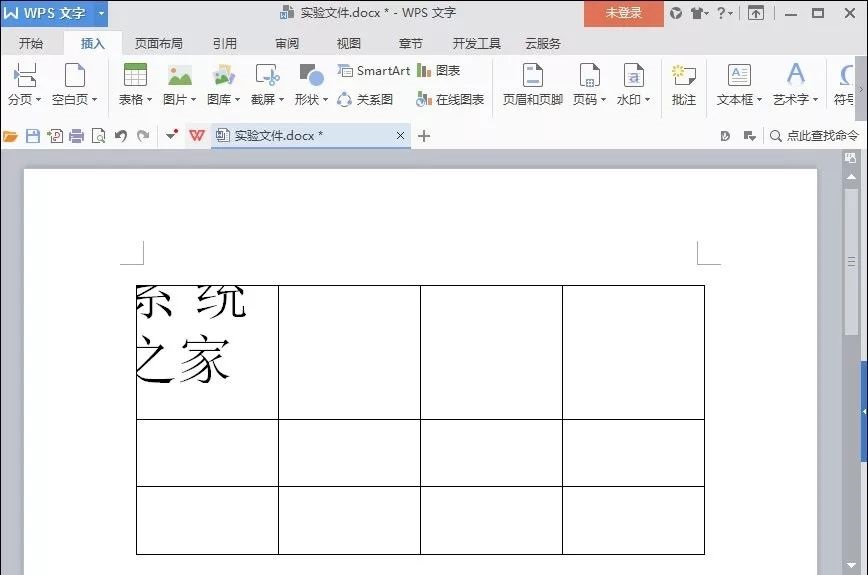Viewport: 868px width, 575px height.
Task: Open a new document tab with plus
Action: [x=423, y=136]
